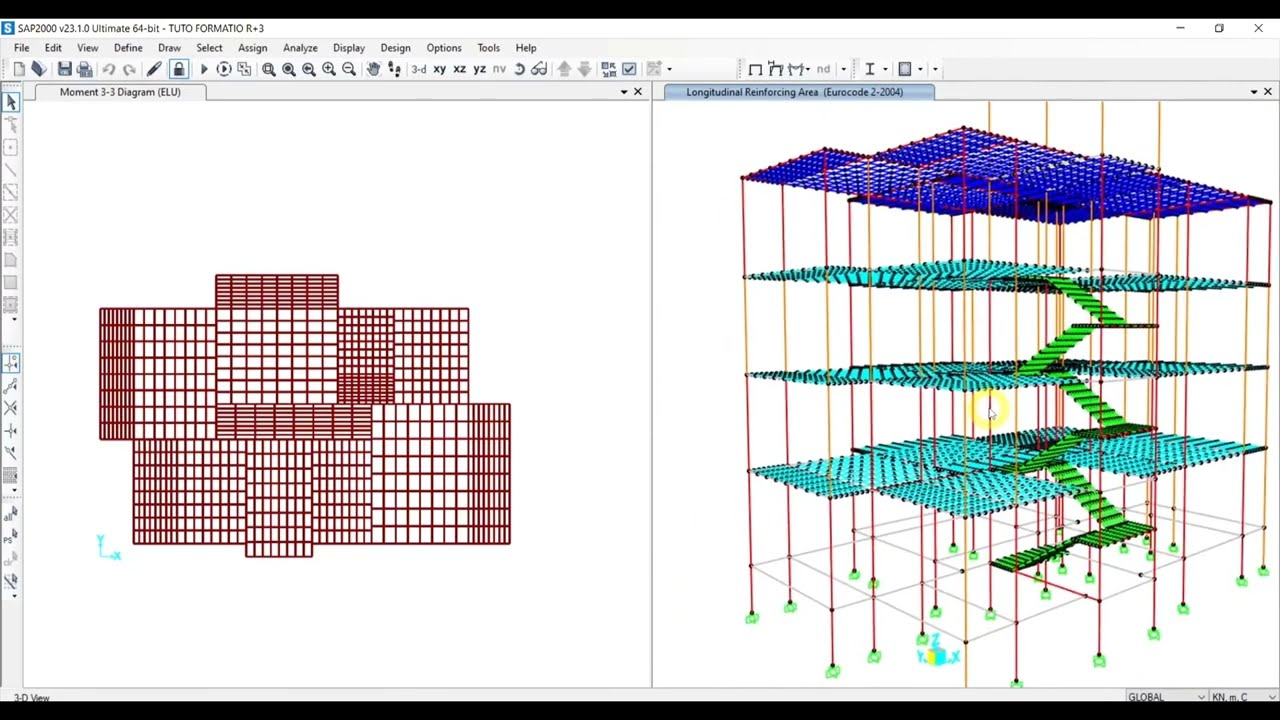The height and width of the screenshot is (720, 1280).
Task: Click the pencil refresh window icon
Action: (154, 69)
